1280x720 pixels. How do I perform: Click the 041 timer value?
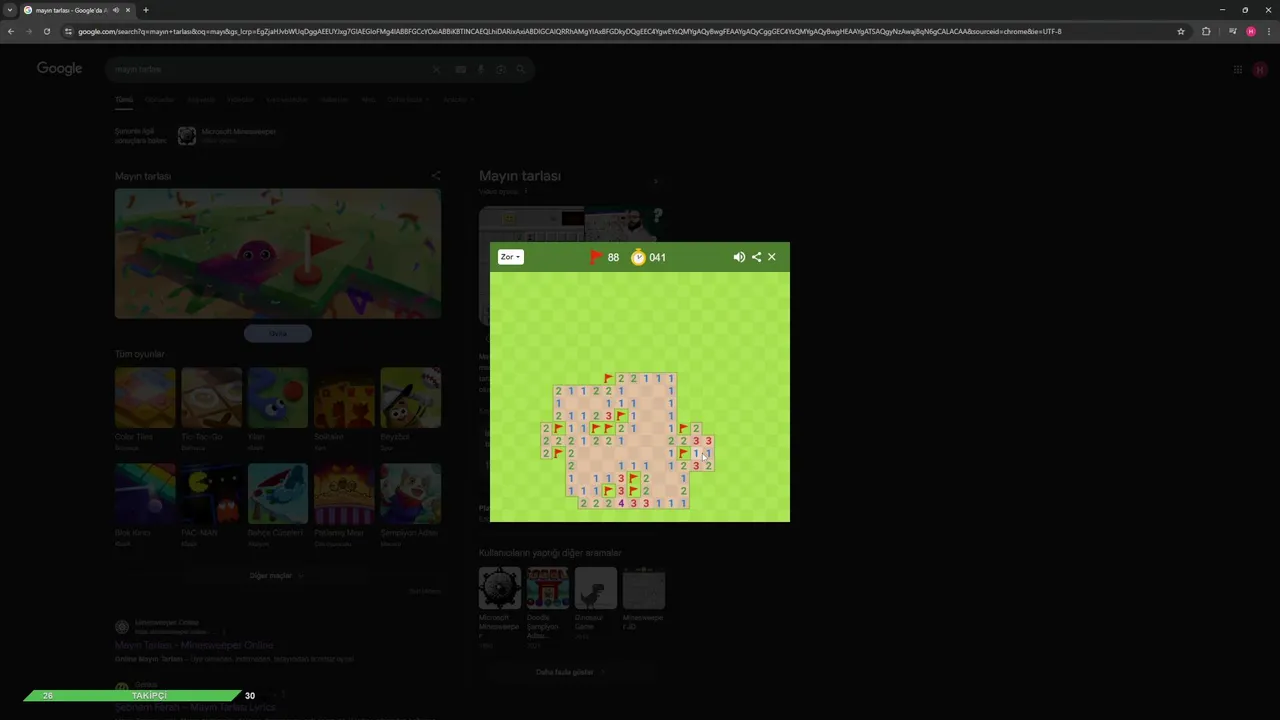pos(657,257)
